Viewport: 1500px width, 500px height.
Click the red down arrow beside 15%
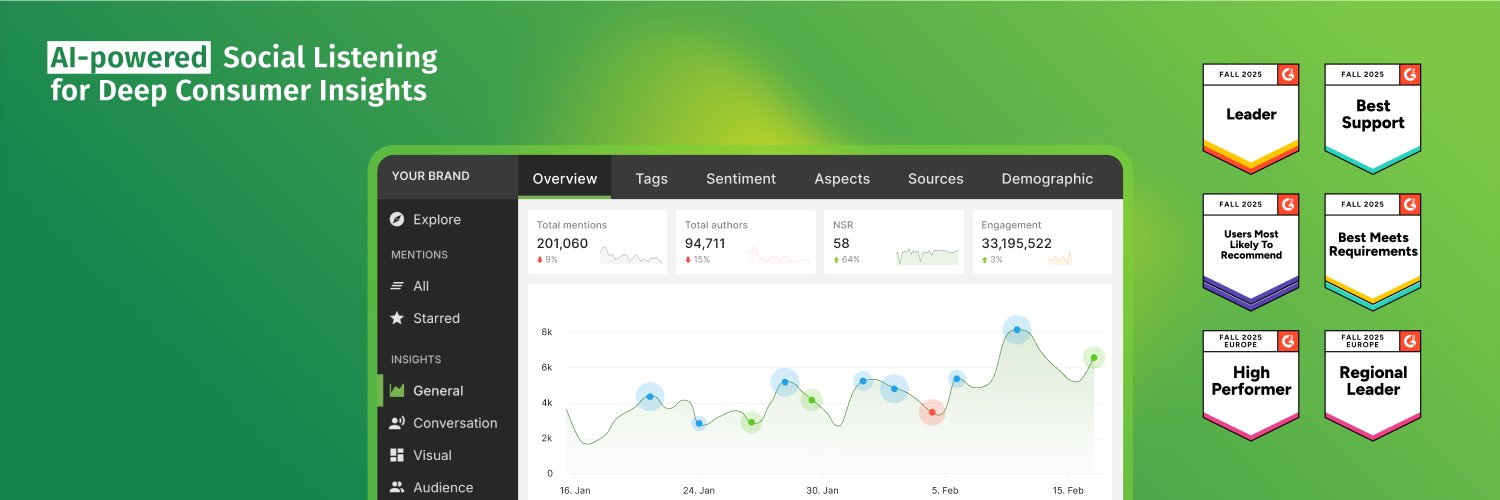tap(688, 260)
